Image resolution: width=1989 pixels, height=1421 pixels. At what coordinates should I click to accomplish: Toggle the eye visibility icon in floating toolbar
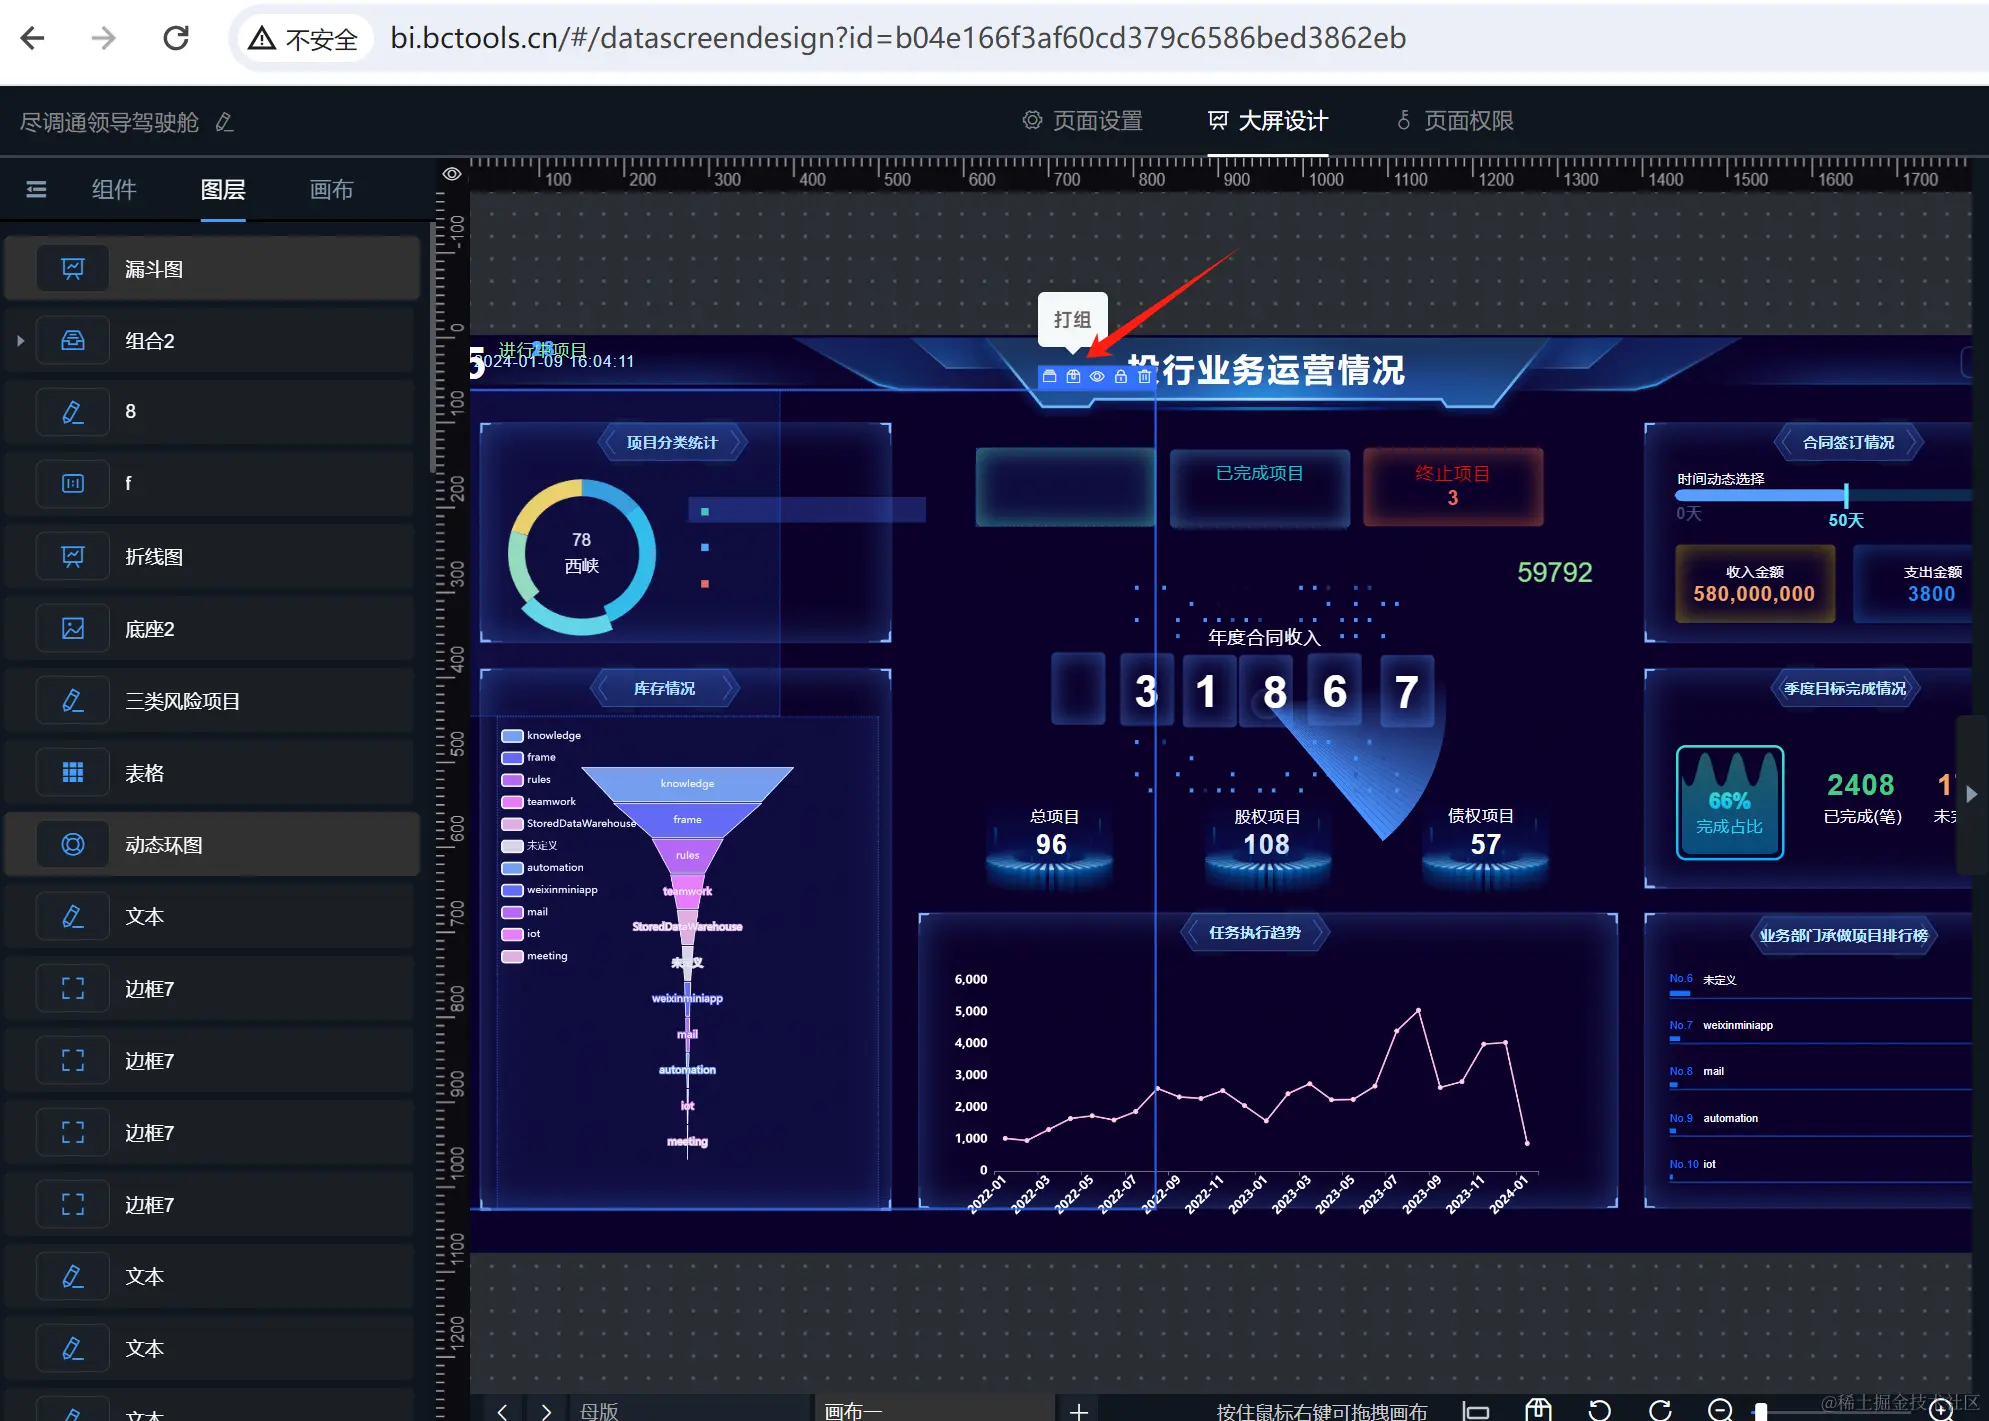[x=1097, y=377]
